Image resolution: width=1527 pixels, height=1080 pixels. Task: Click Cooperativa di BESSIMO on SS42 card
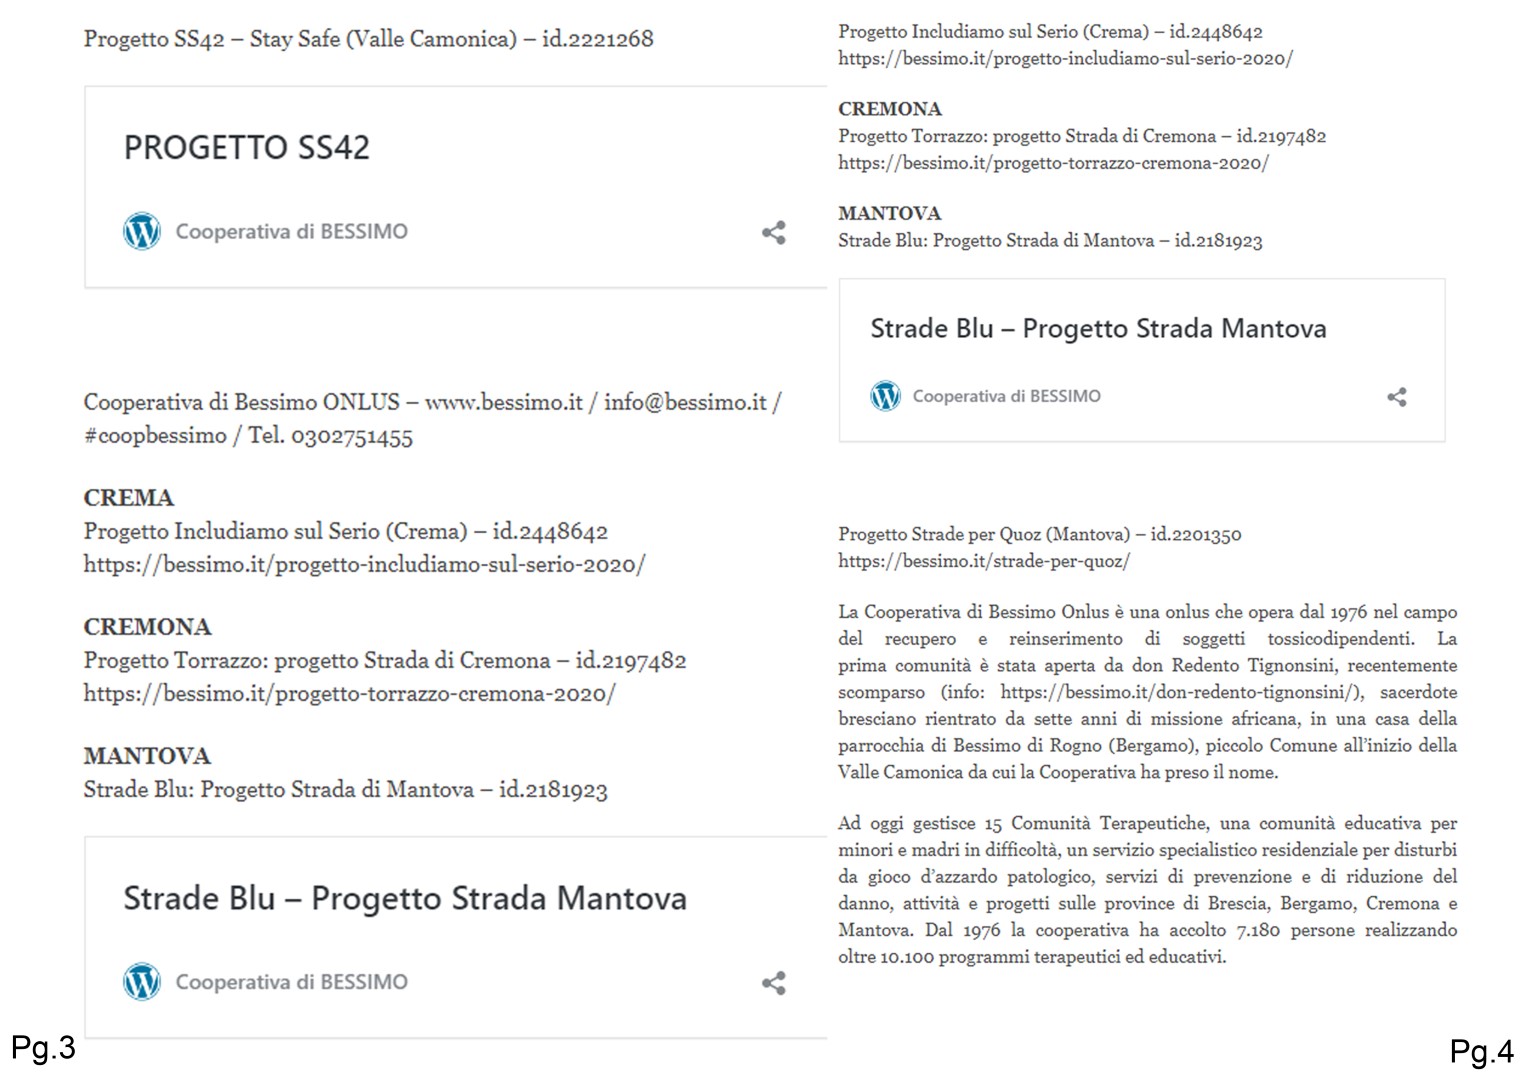[x=291, y=232]
